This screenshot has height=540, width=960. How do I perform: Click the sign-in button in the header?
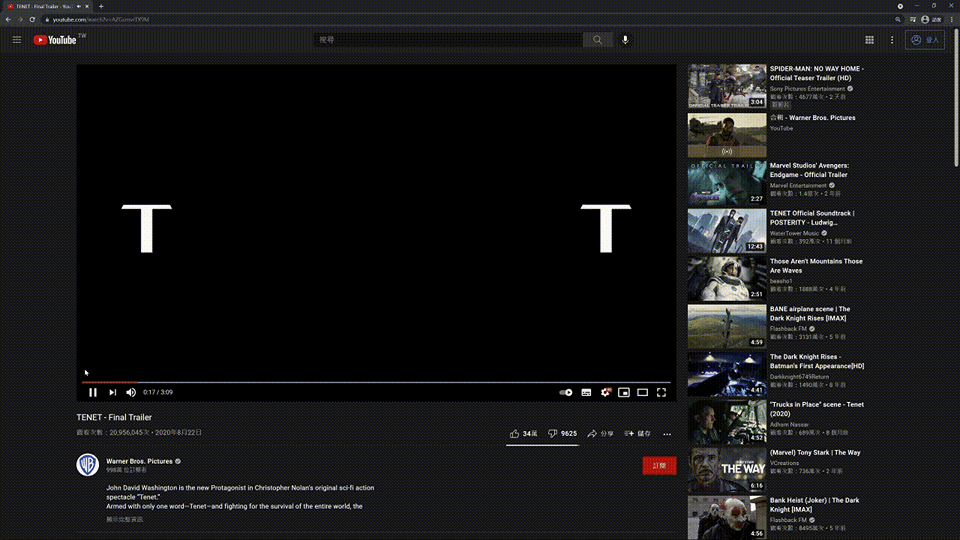(x=924, y=40)
